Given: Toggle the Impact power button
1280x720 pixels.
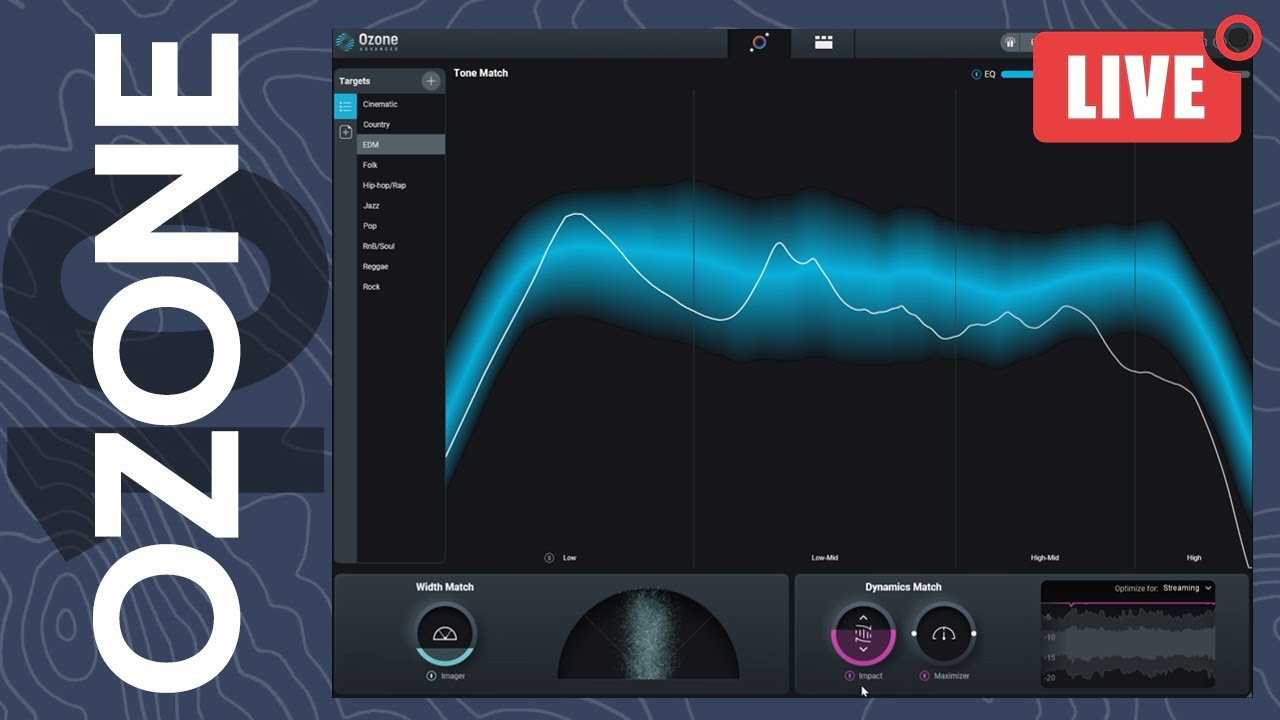Looking at the screenshot, I should click(849, 676).
